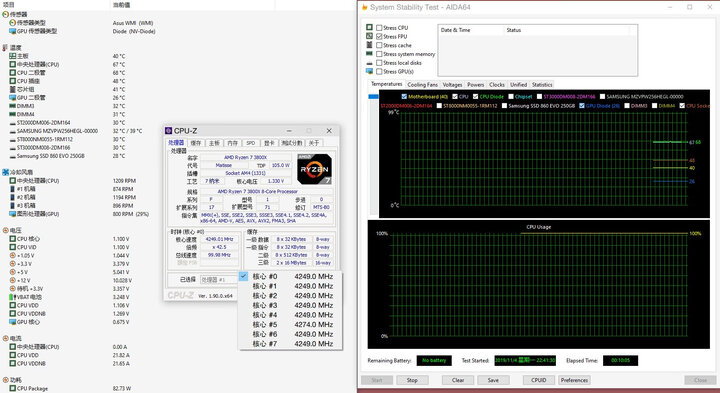Click the drive icon beside Samsung SSD 860 EVO 250GB

tap(13, 156)
